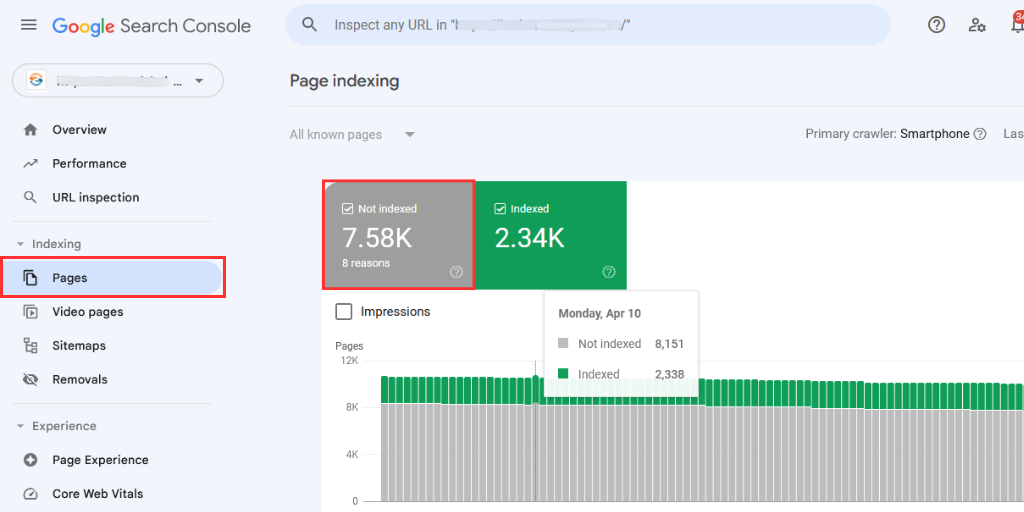Click the Video pages icon
This screenshot has width=1024, height=512.
(x=30, y=312)
